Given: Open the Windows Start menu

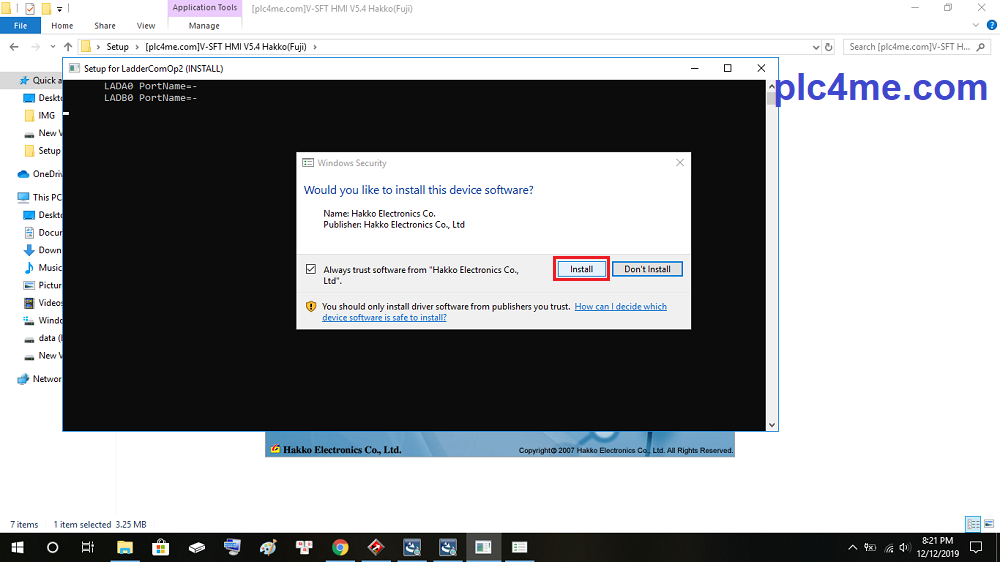Looking at the screenshot, I should 17,547.
